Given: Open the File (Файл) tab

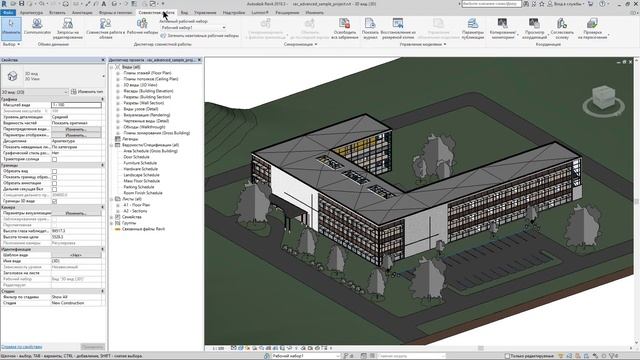Looking at the screenshot, I should [8, 13].
